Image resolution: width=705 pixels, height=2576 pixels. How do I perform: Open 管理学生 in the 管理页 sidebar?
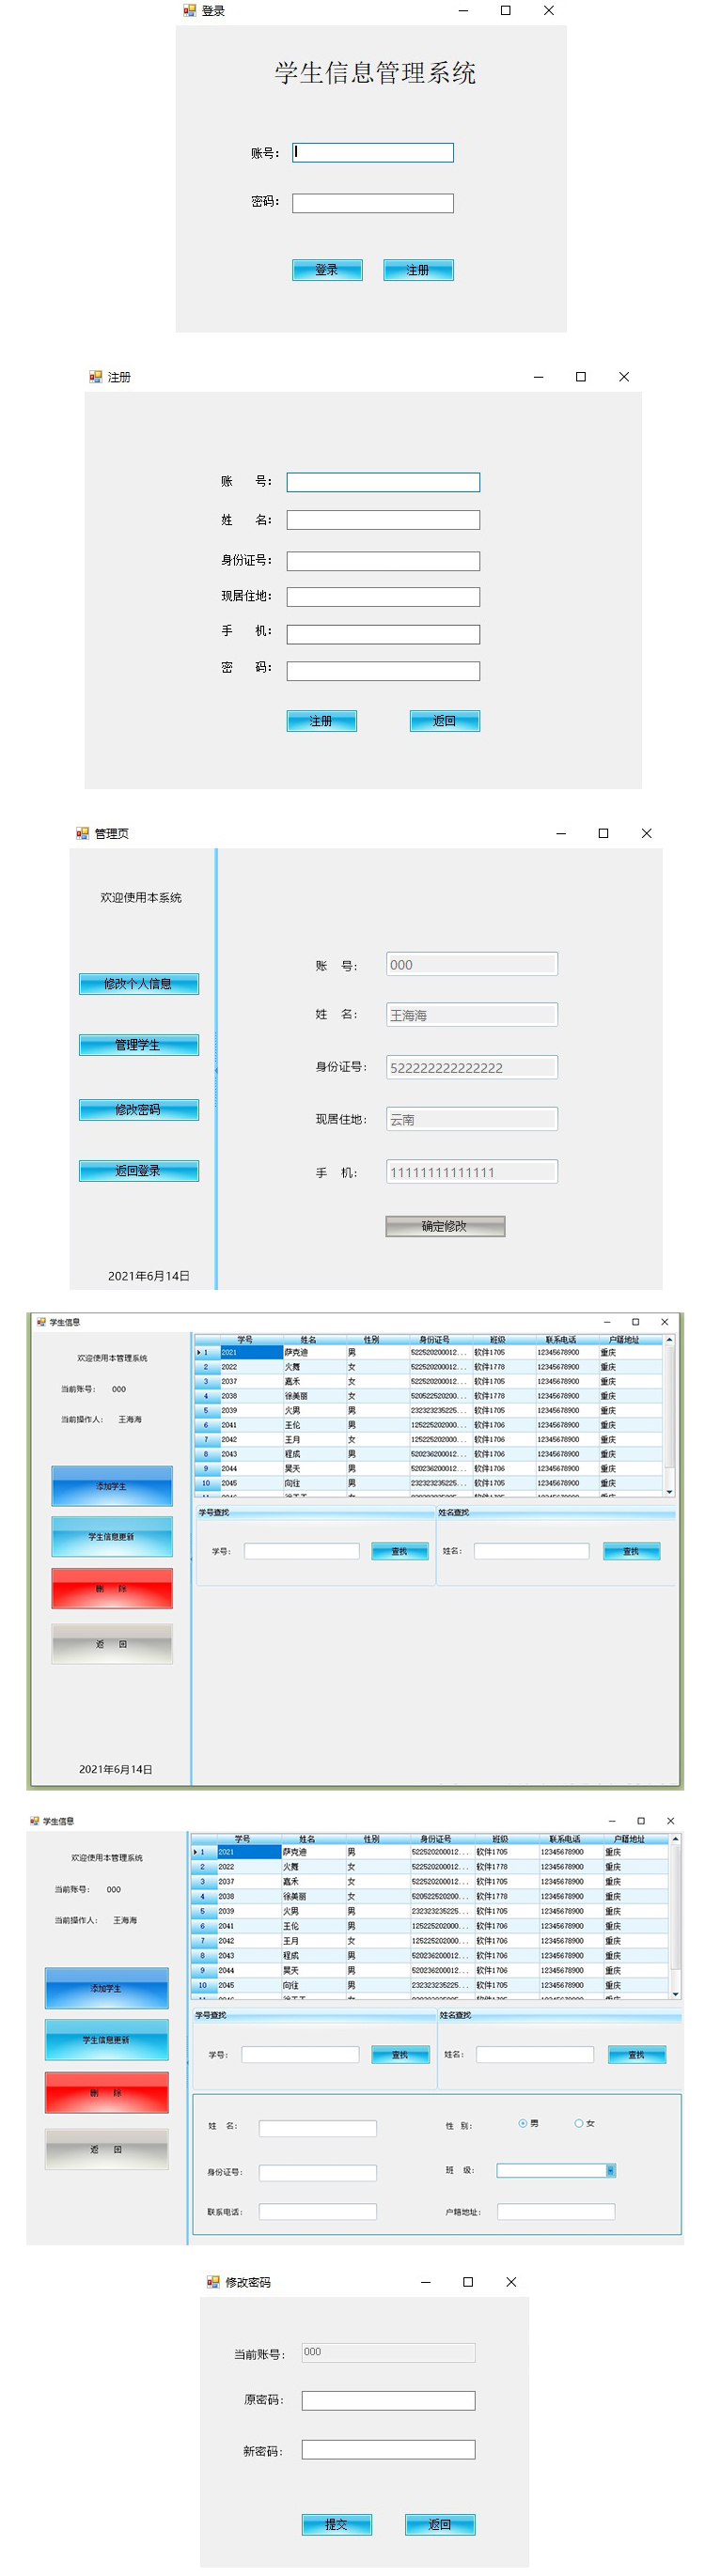(139, 1045)
